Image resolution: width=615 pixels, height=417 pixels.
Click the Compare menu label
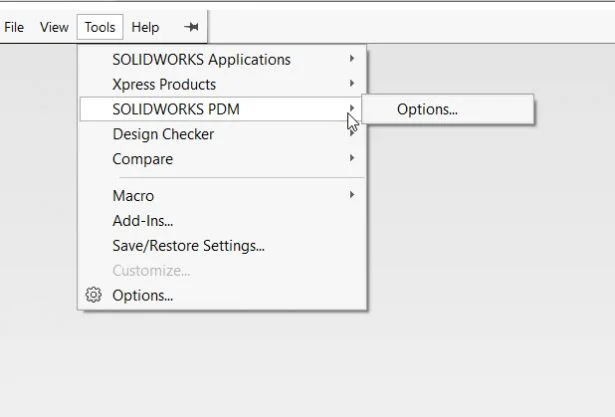click(x=142, y=159)
